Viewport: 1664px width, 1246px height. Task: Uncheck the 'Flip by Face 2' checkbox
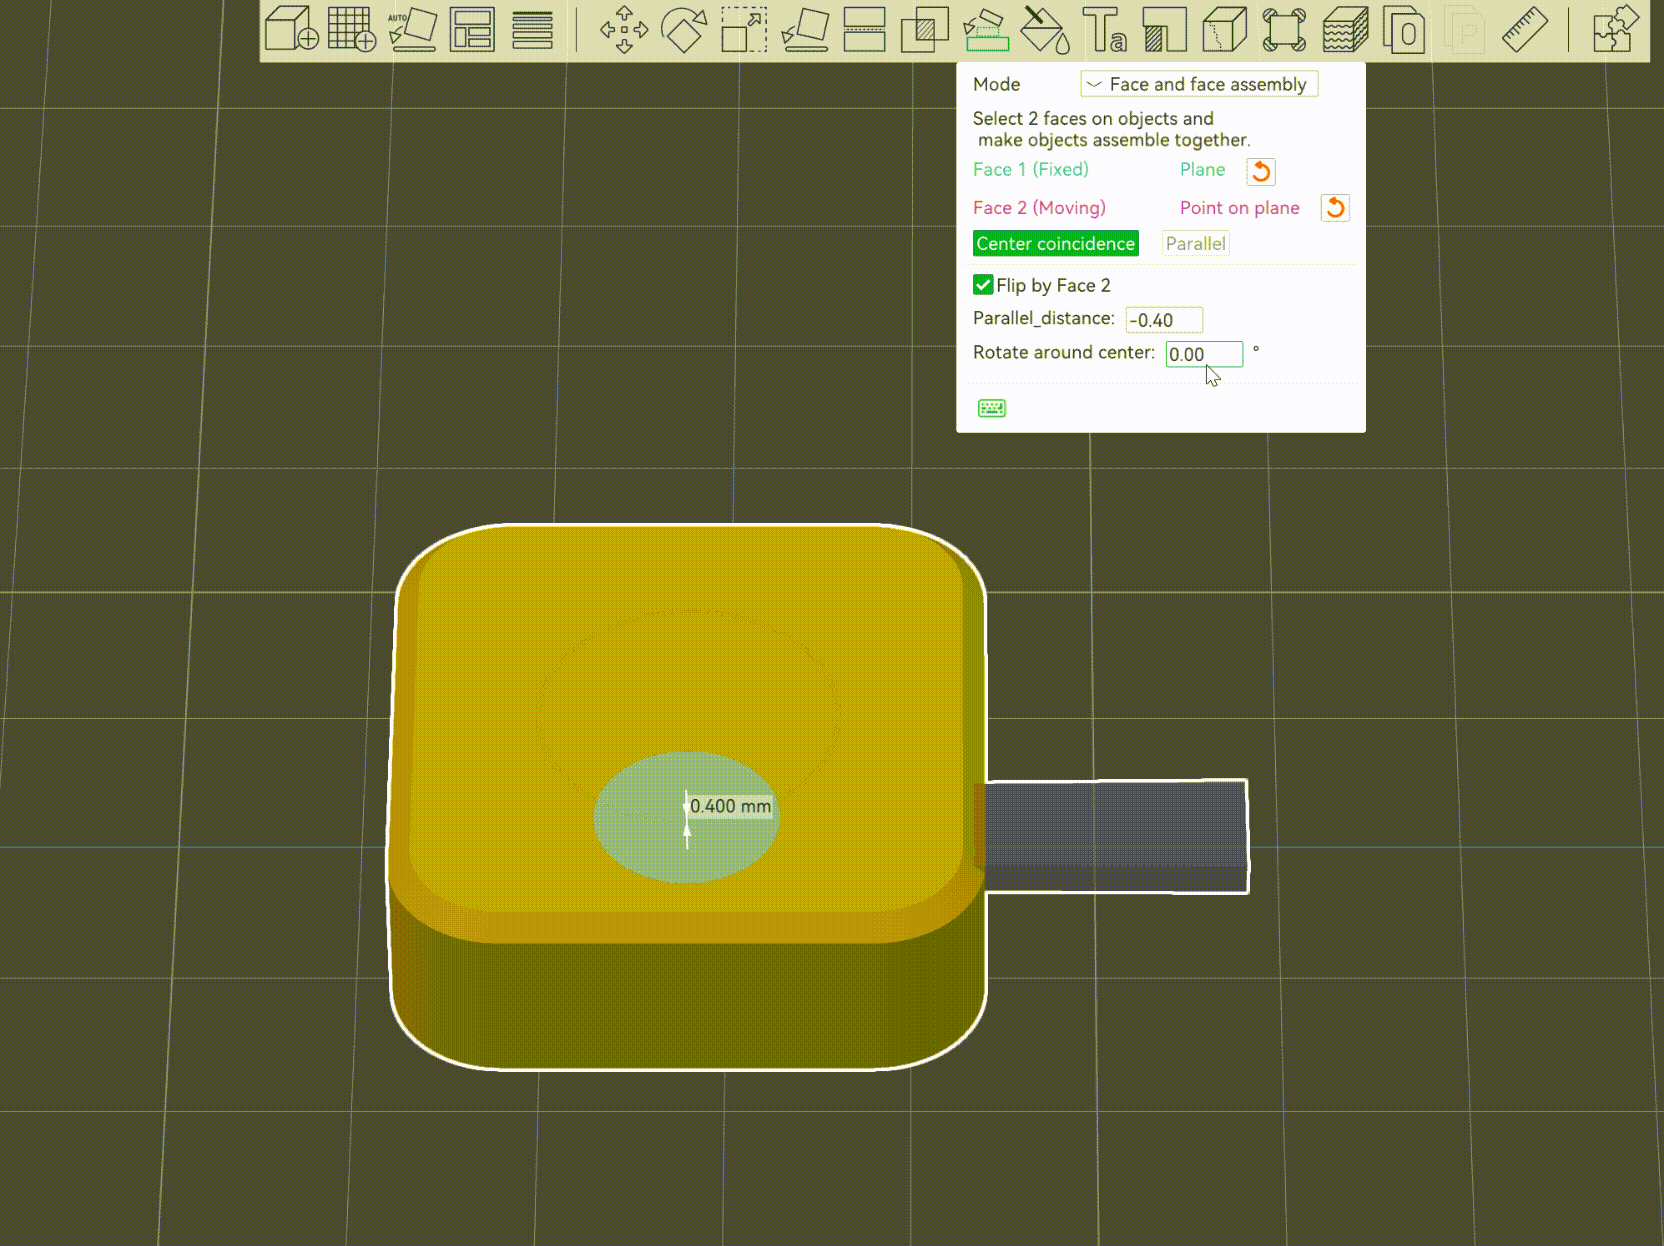tap(983, 285)
